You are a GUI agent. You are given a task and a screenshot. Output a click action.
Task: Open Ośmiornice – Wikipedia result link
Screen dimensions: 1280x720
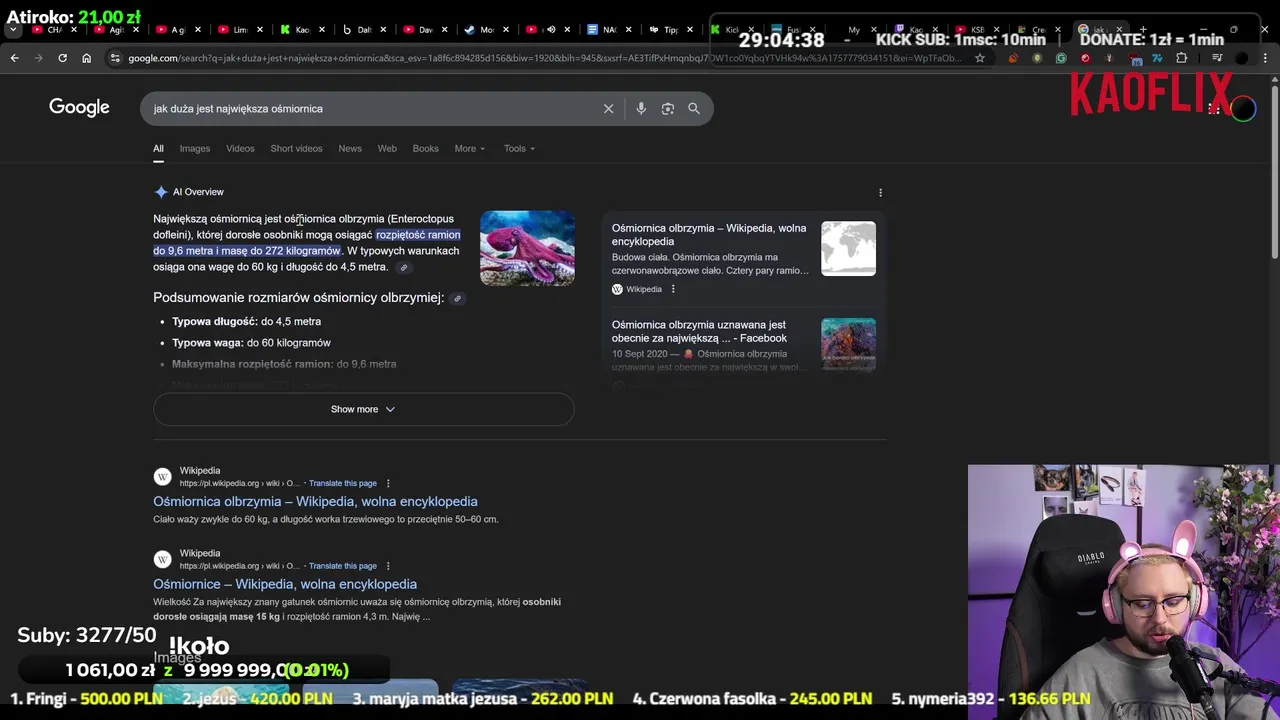tap(285, 584)
